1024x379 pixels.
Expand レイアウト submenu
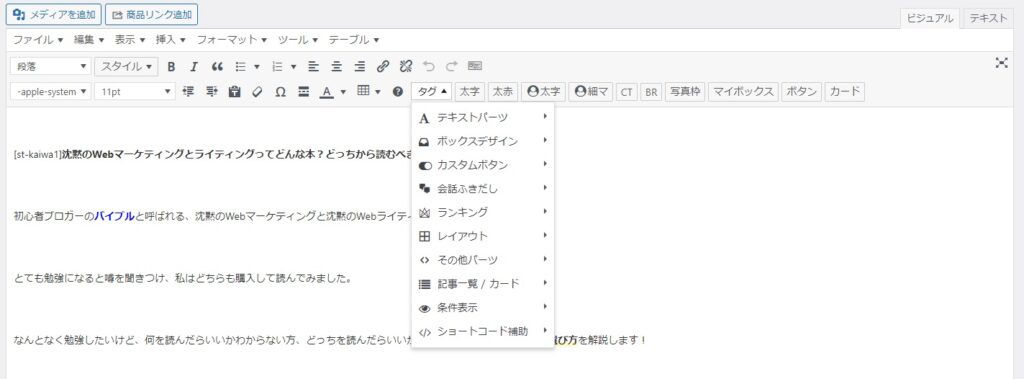pos(483,236)
